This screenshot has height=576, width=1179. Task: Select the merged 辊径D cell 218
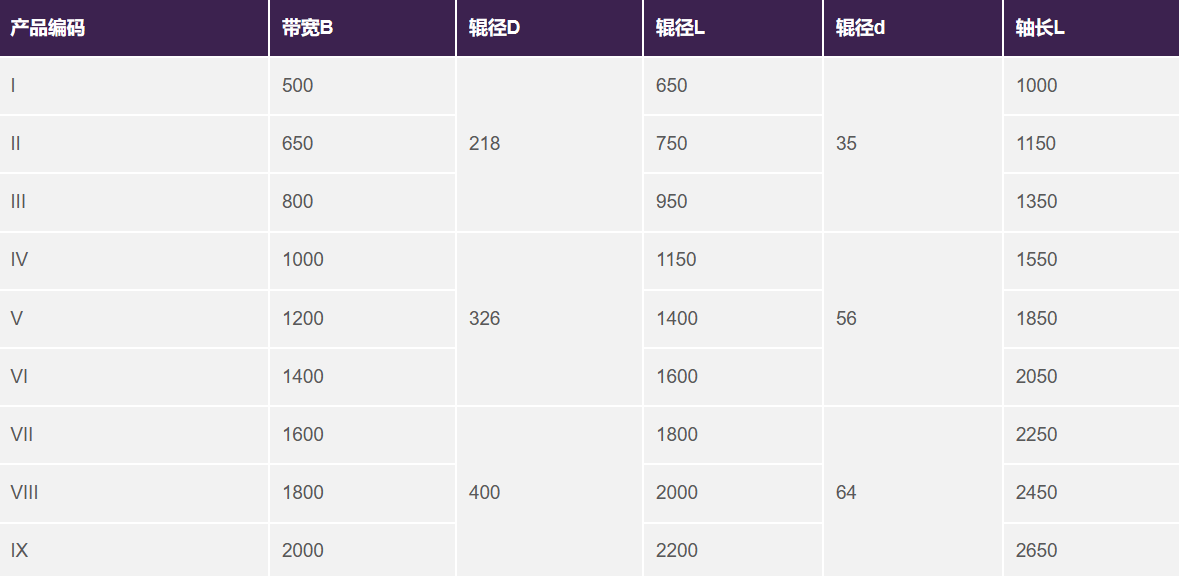click(550, 144)
